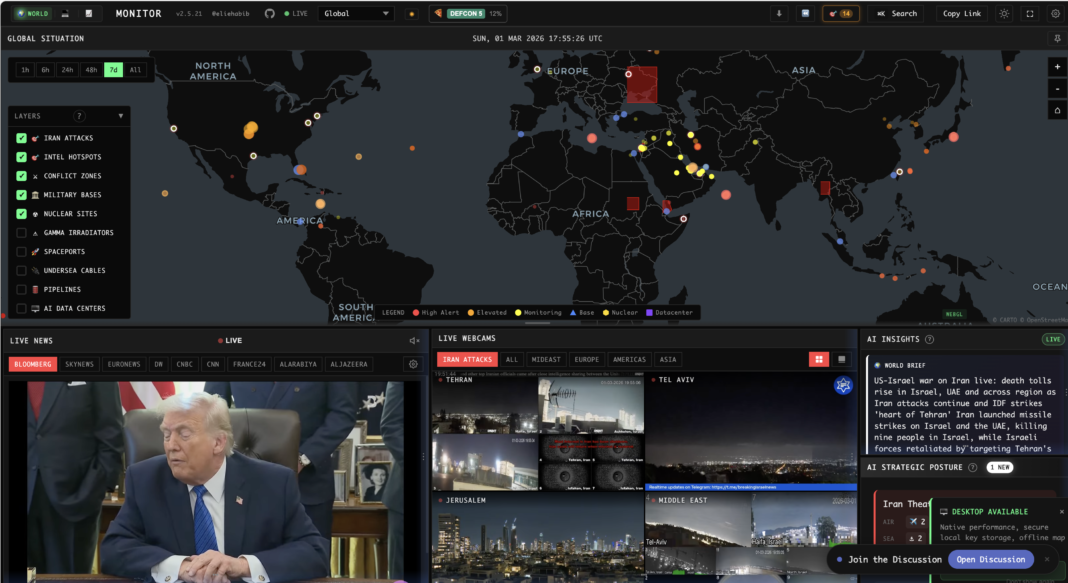Uncheck the Iran Attacks layer
This screenshot has height=583, width=1068.
[x=21, y=138]
